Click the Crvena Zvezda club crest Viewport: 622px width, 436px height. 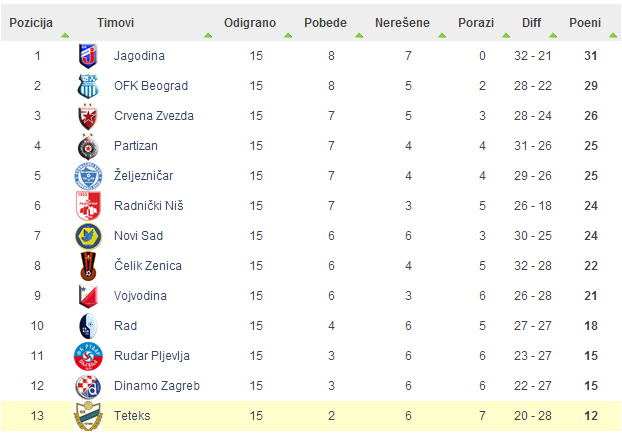pyautogui.click(x=88, y=116)
